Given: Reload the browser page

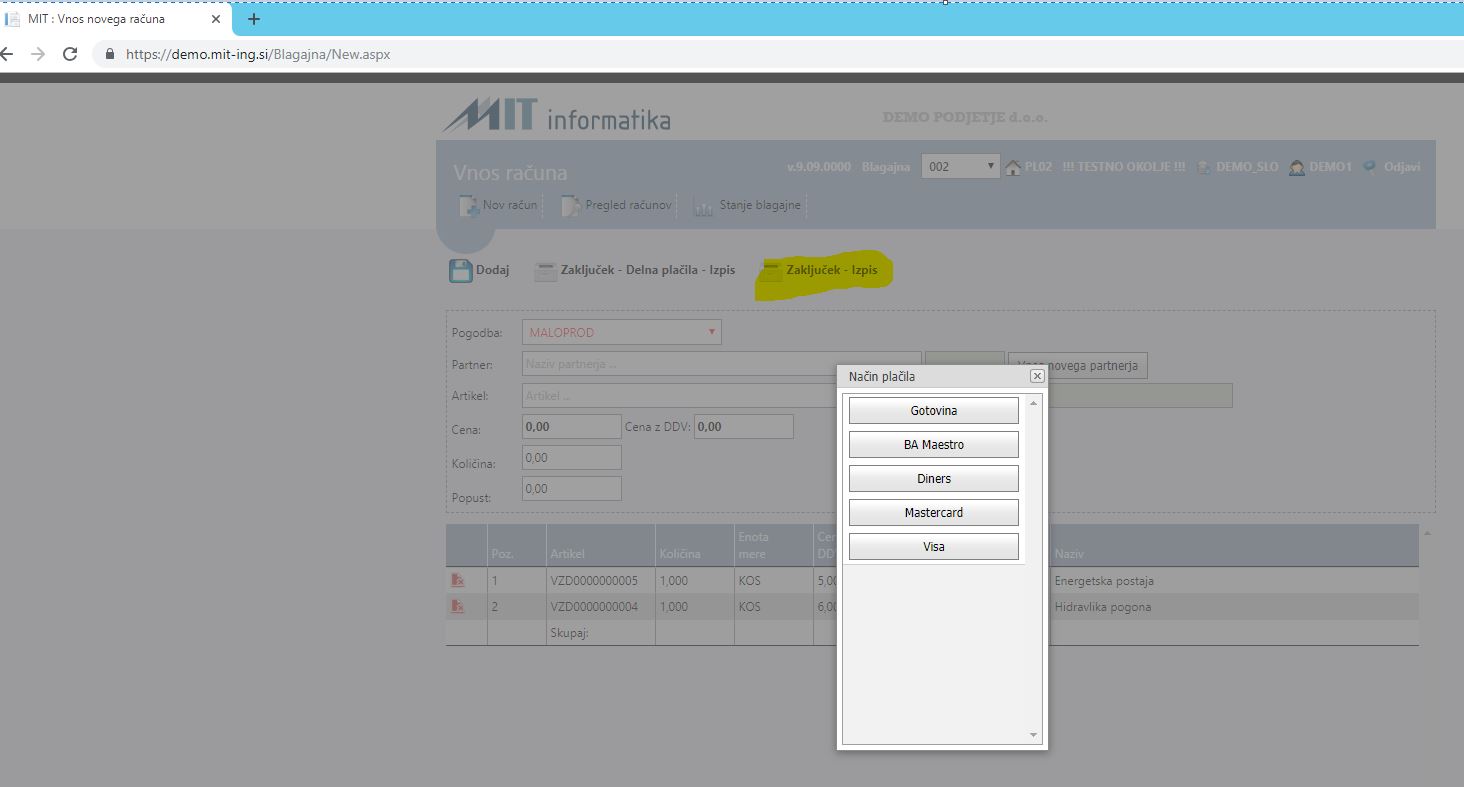Looking at the screenshot, I should pyautogui.click(x=69, y=54).
